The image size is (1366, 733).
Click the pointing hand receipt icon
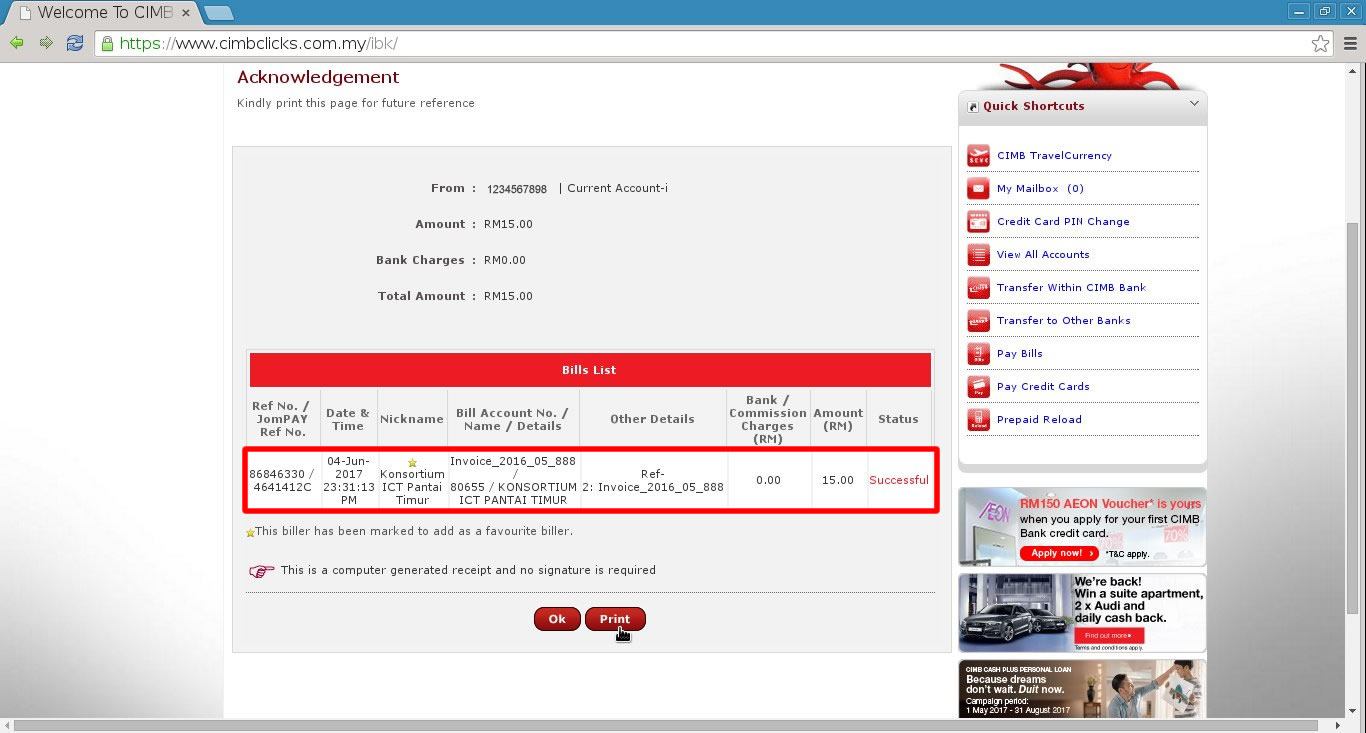coord(261,571)
